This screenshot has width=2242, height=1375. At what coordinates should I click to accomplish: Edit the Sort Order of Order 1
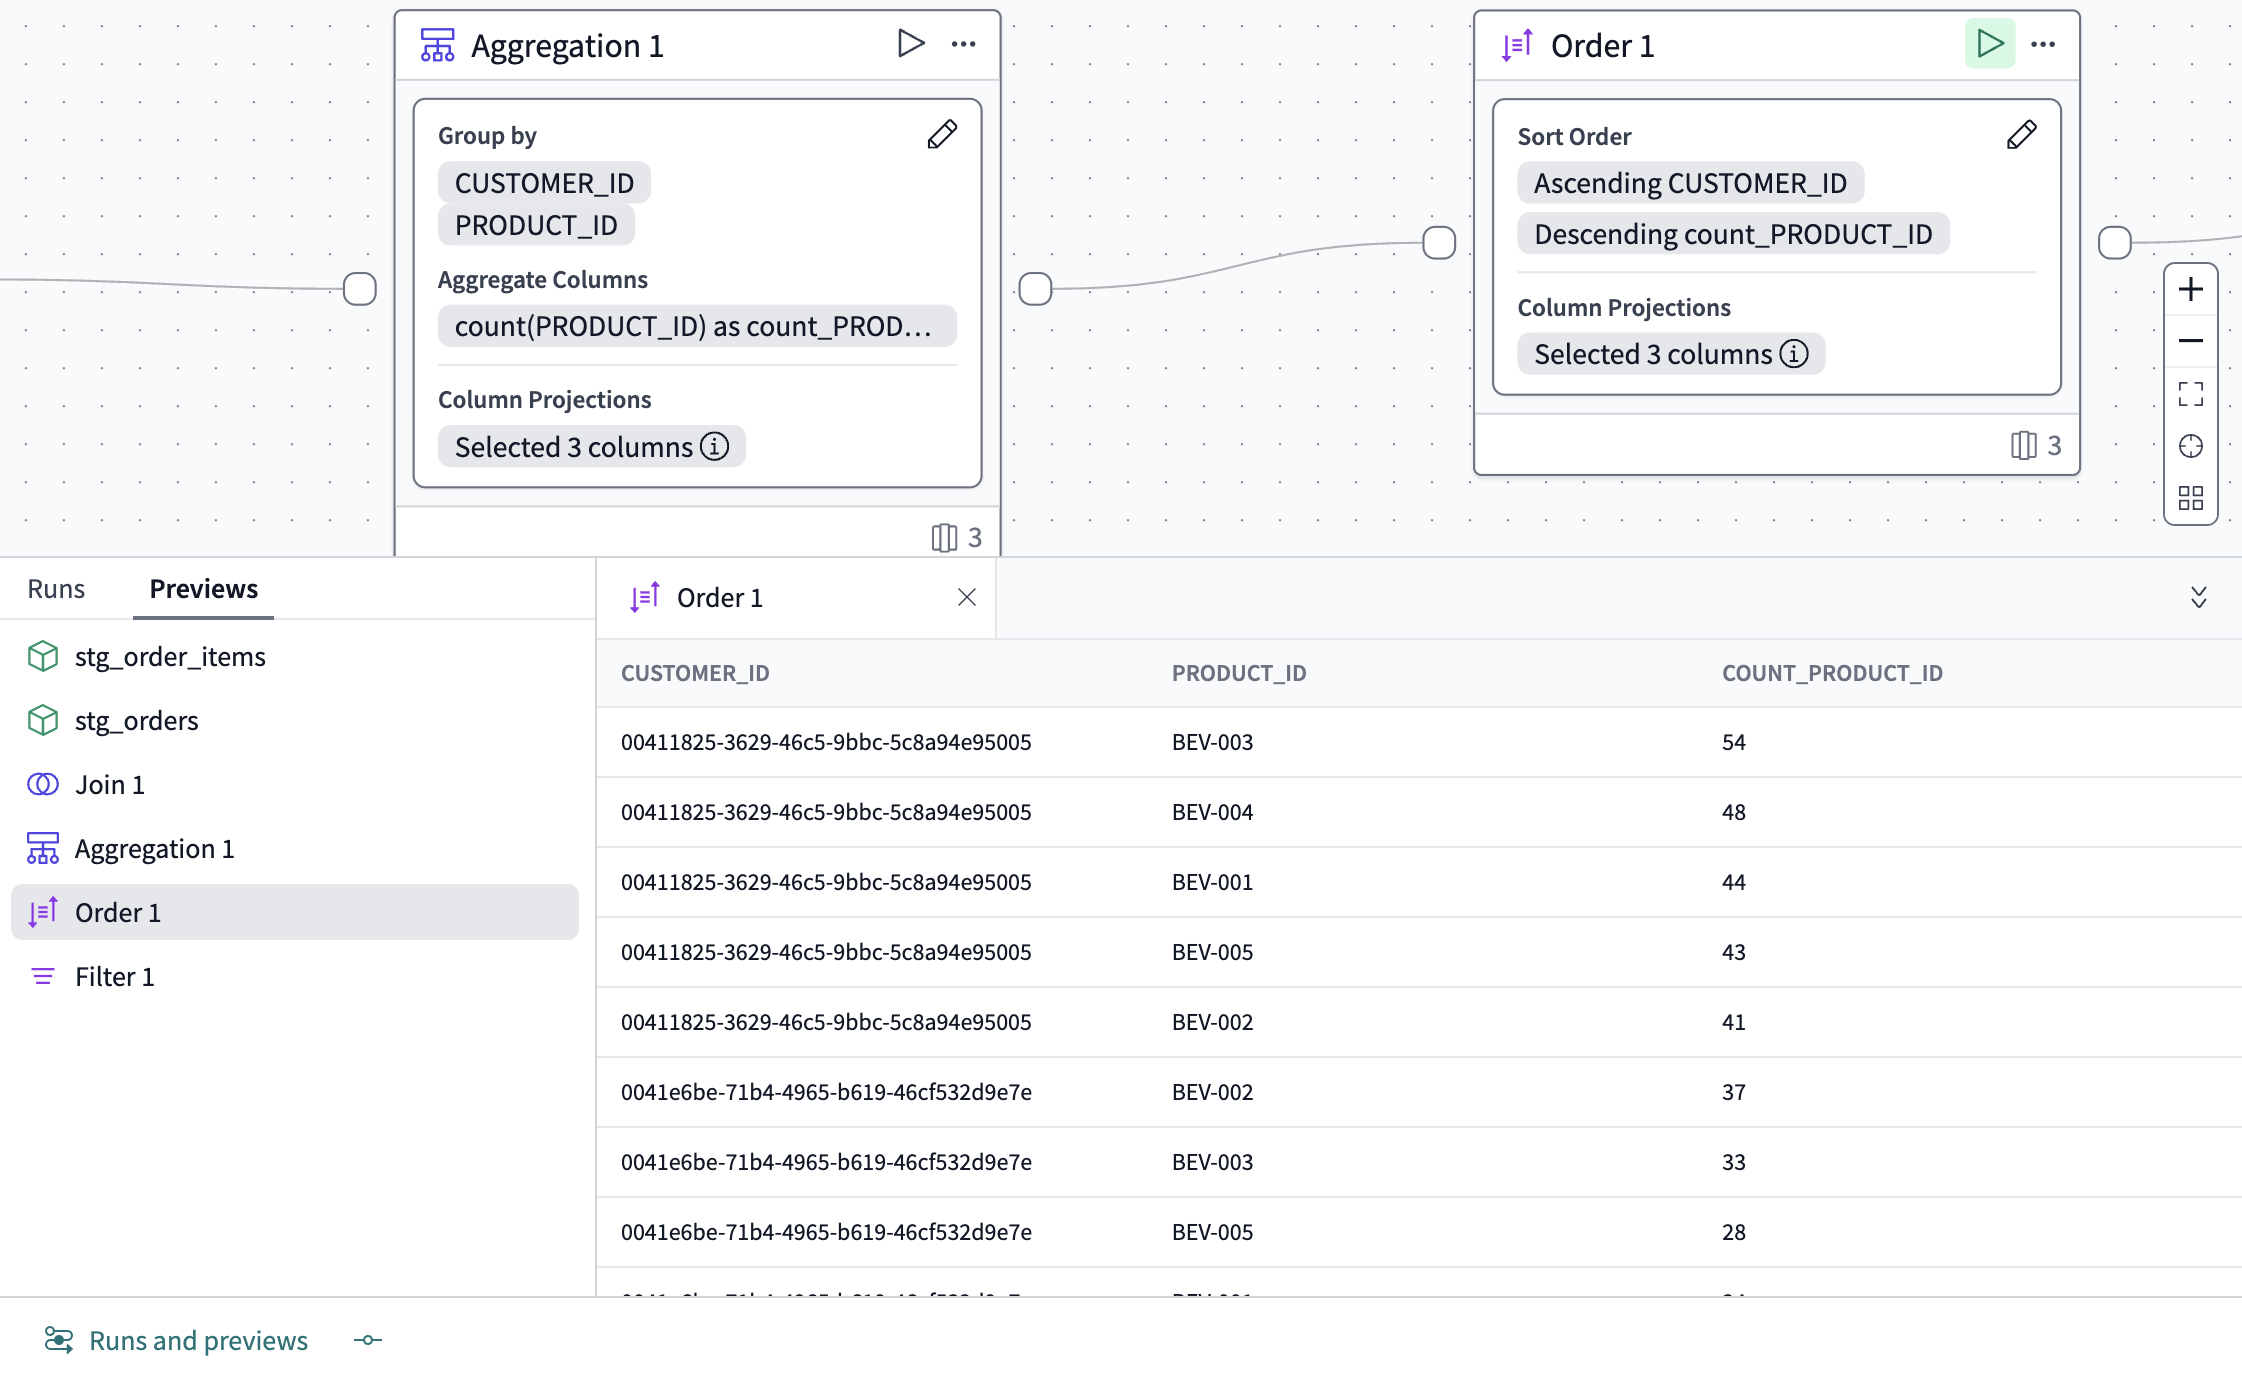tap(2020, 133)
